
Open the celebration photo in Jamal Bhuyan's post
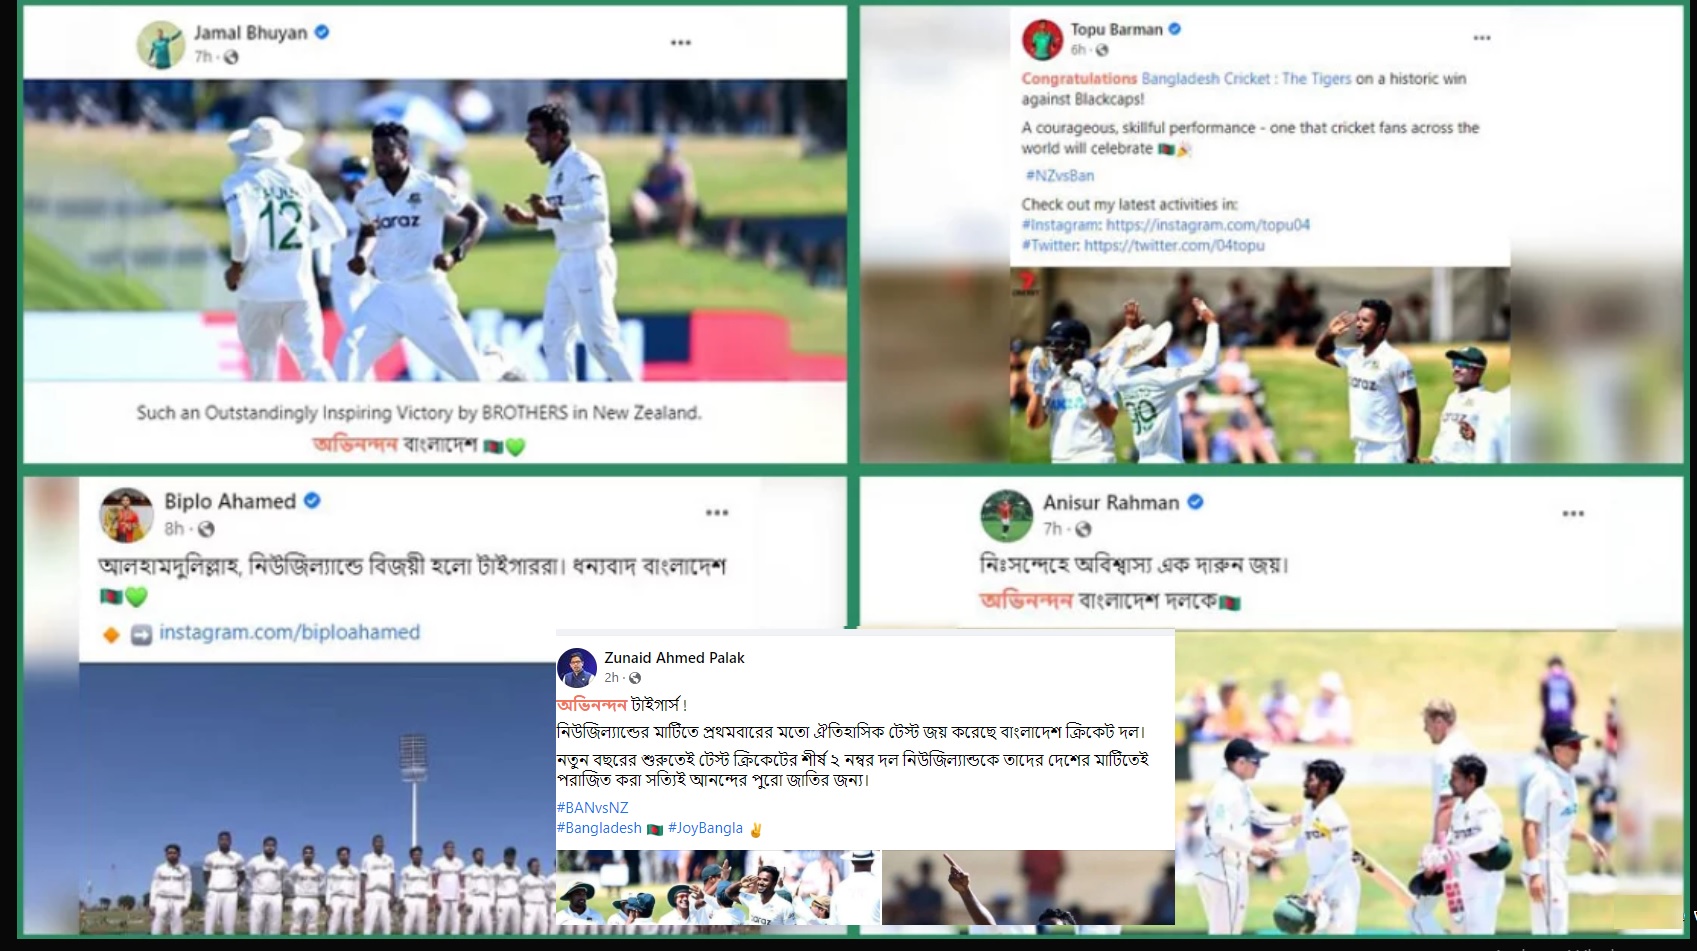point(435,231)
